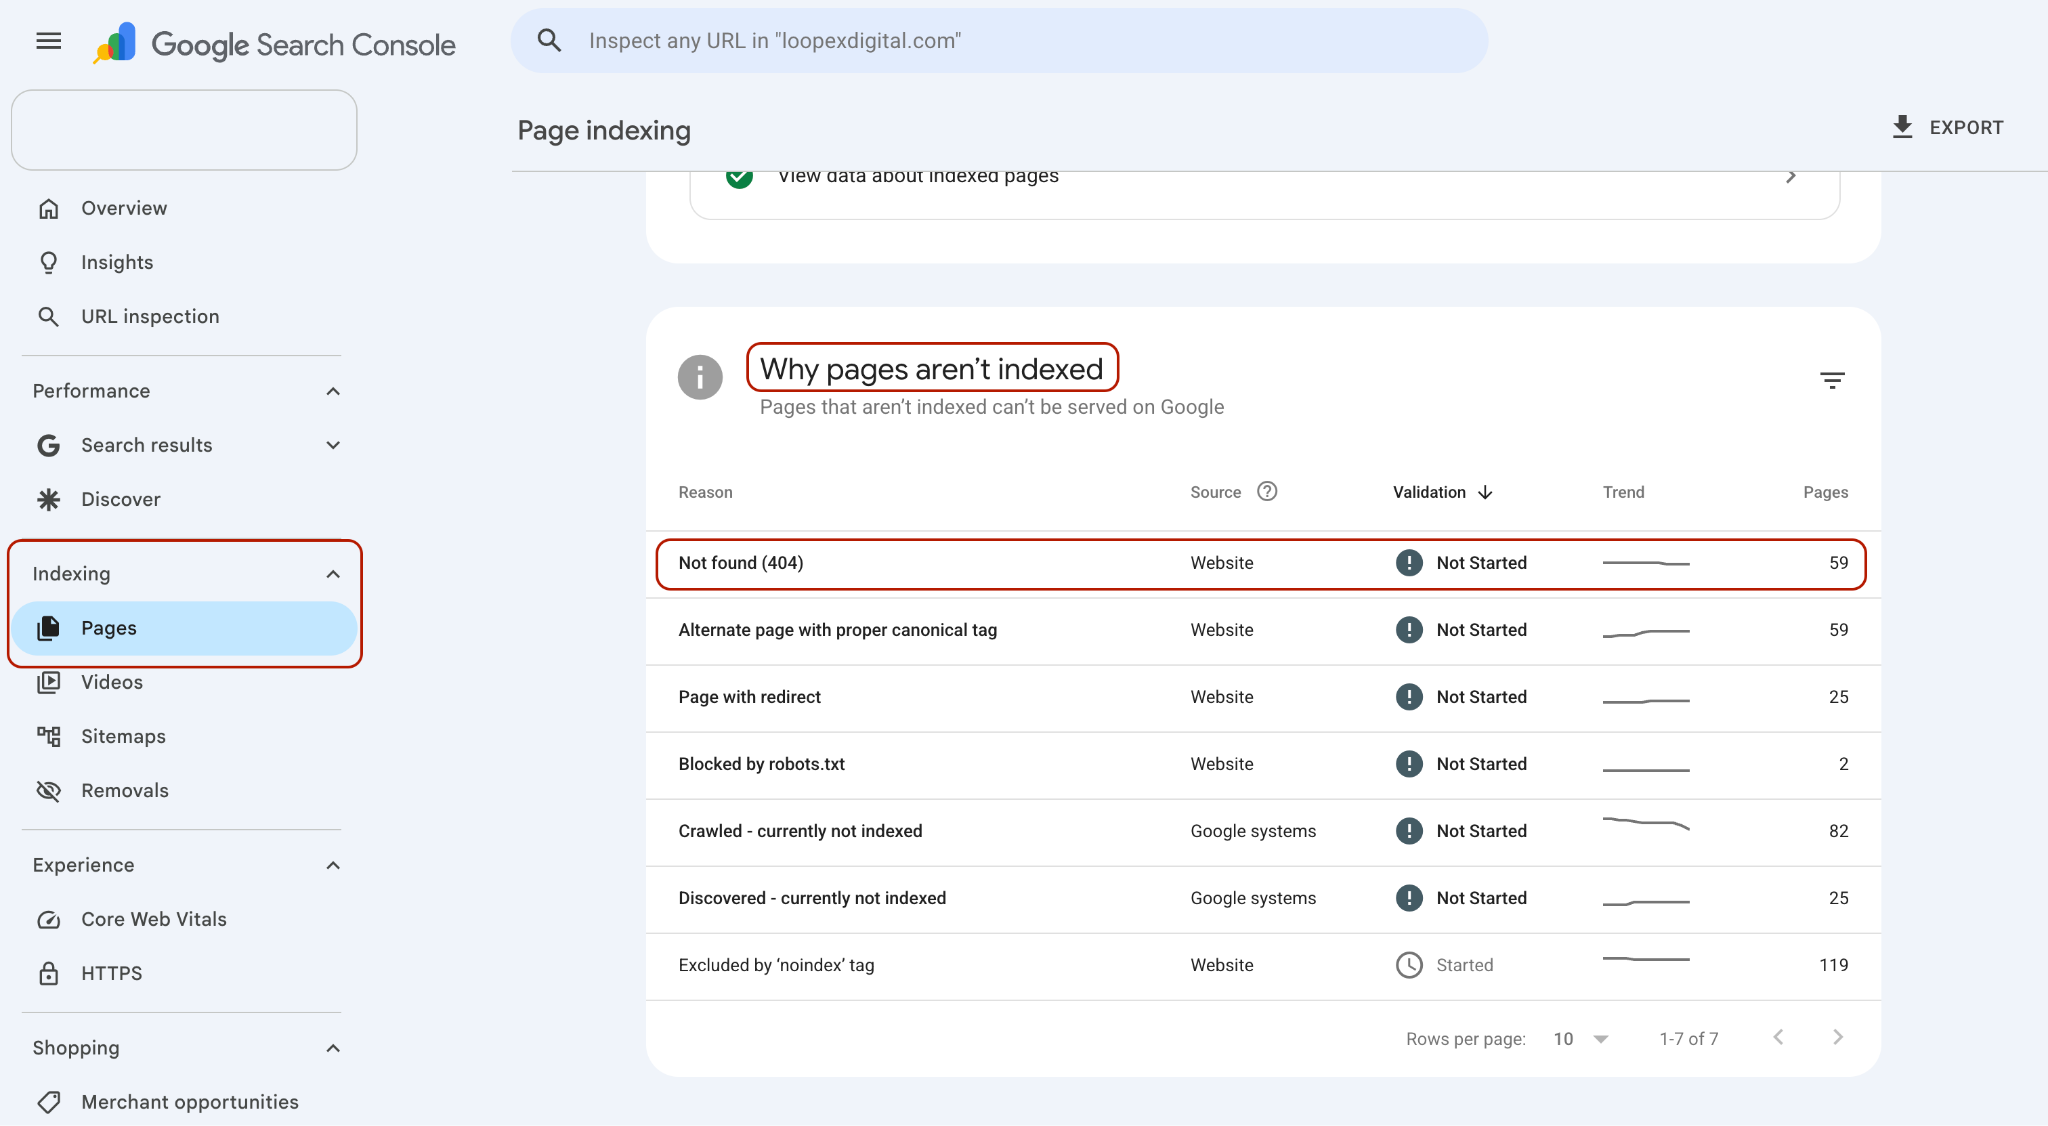Go to previous page of table
The height and width of the screenshot is (1126, 2048).
1778,1037
